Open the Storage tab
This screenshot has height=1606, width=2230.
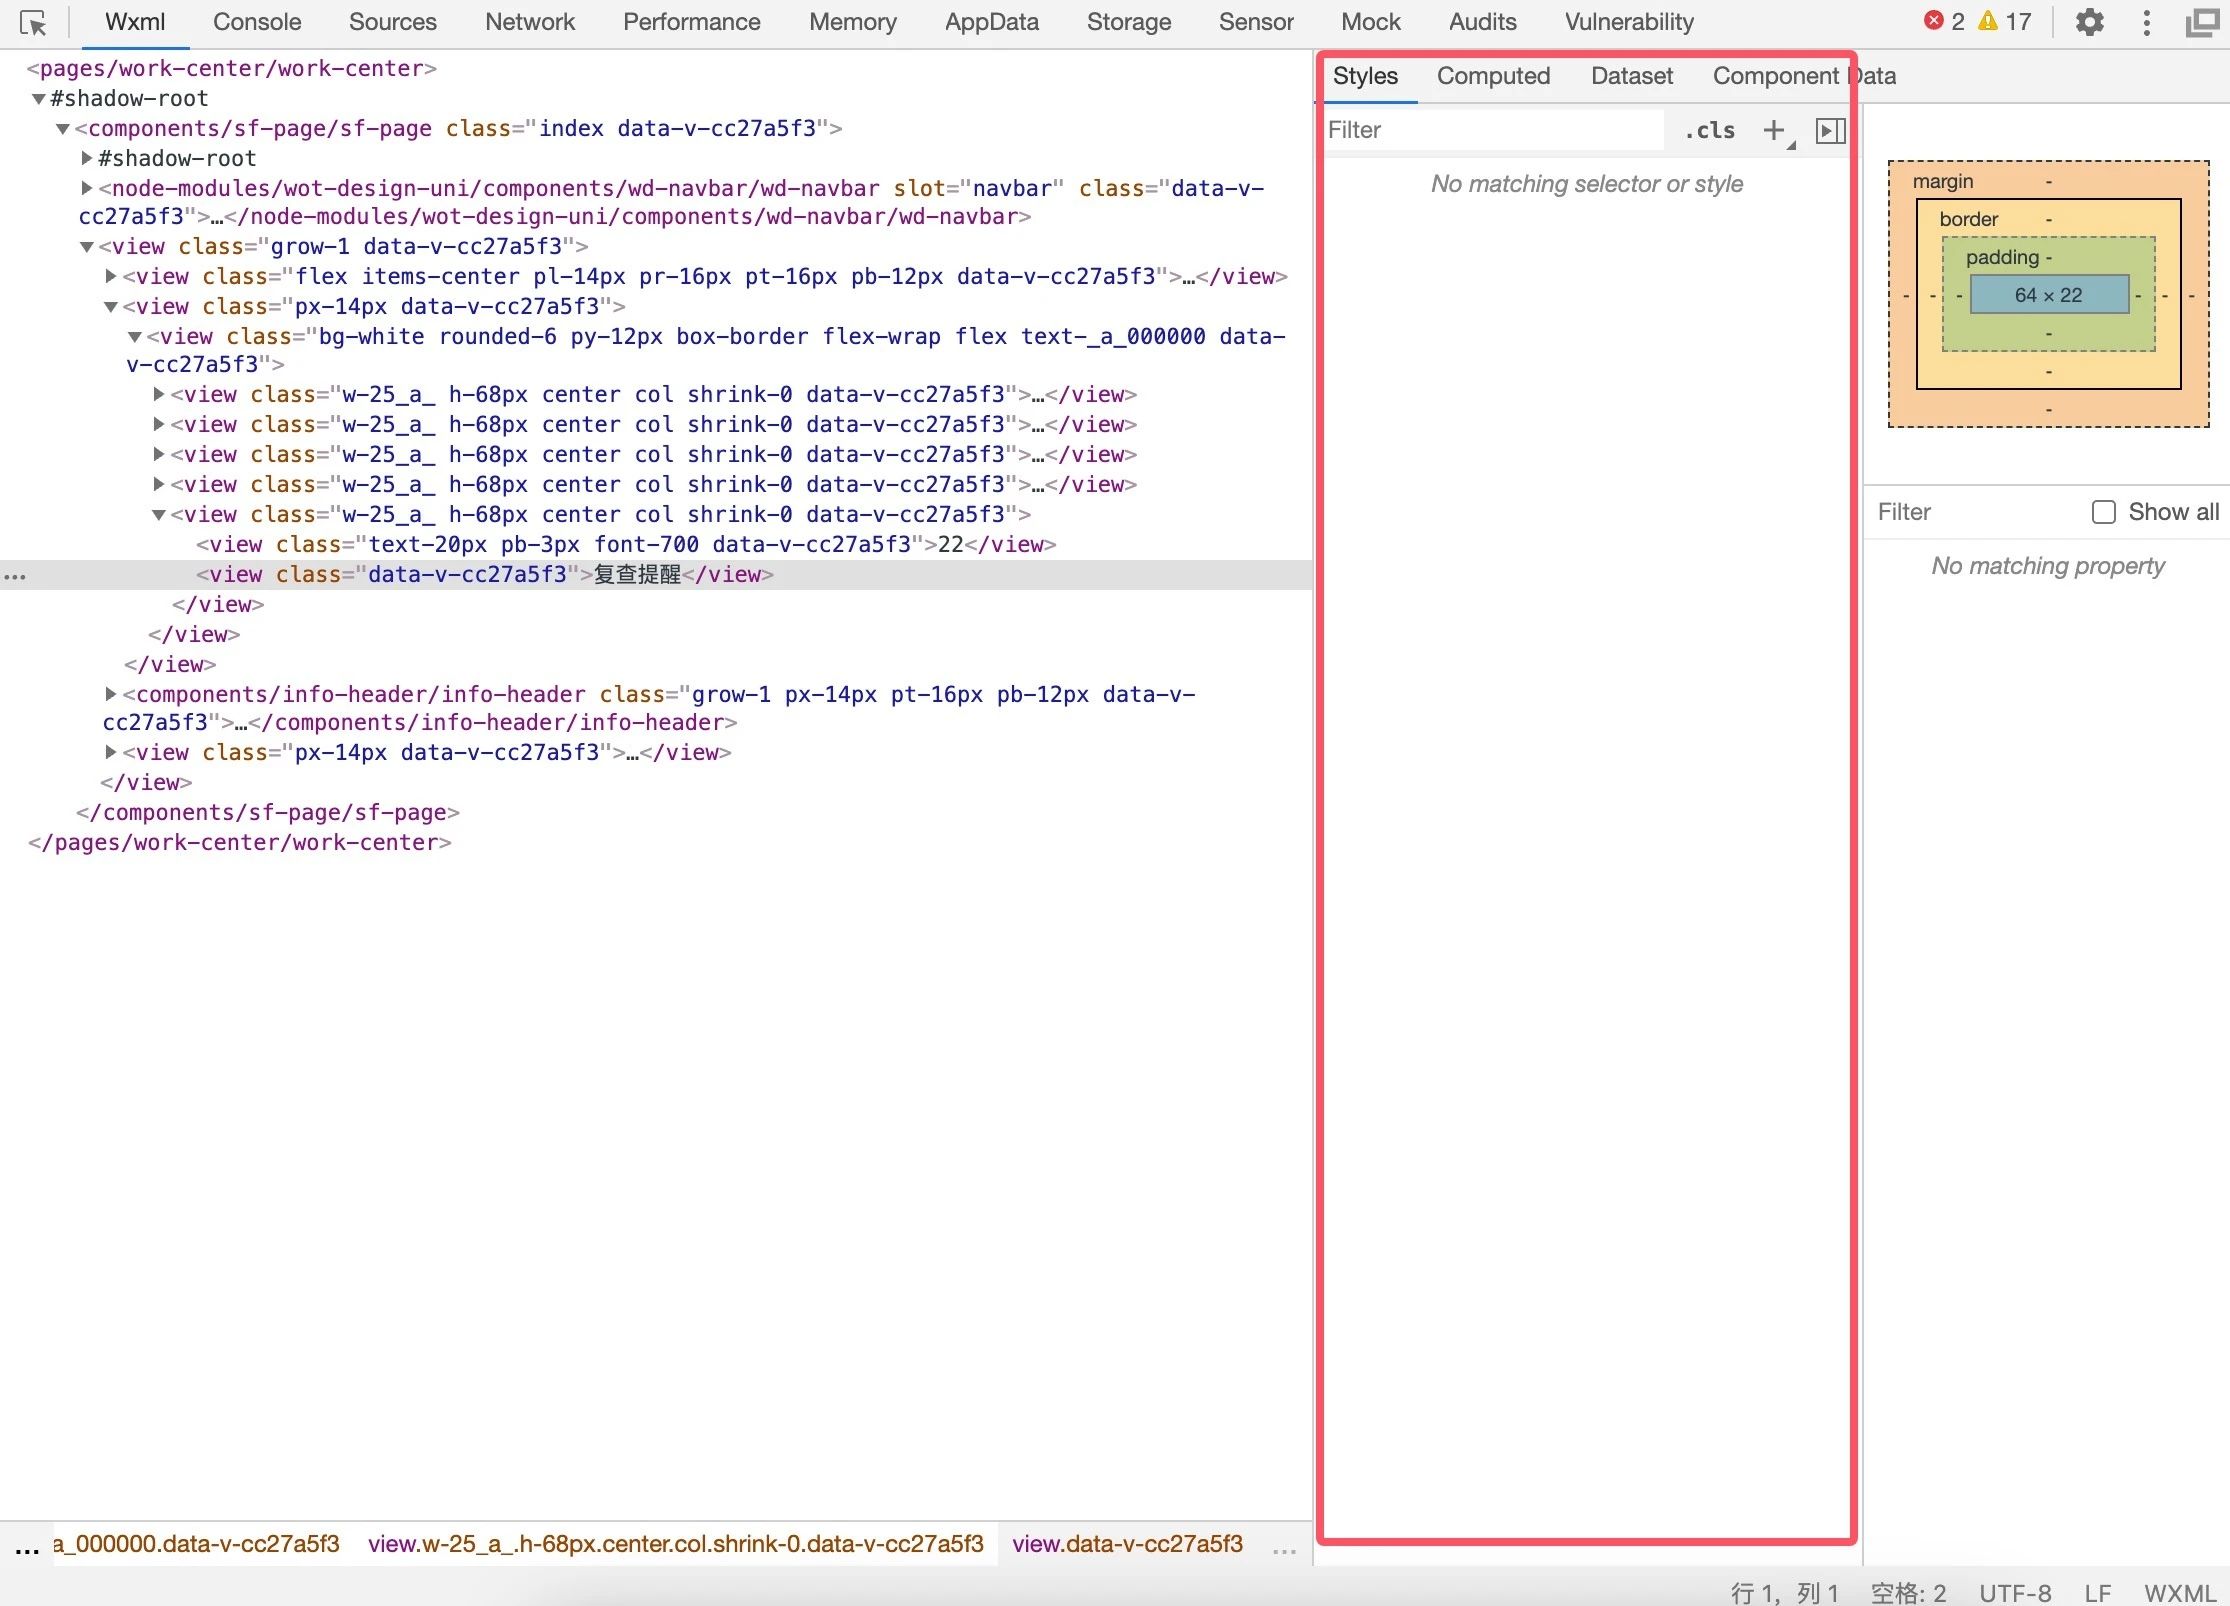[x=1129, y=22]
